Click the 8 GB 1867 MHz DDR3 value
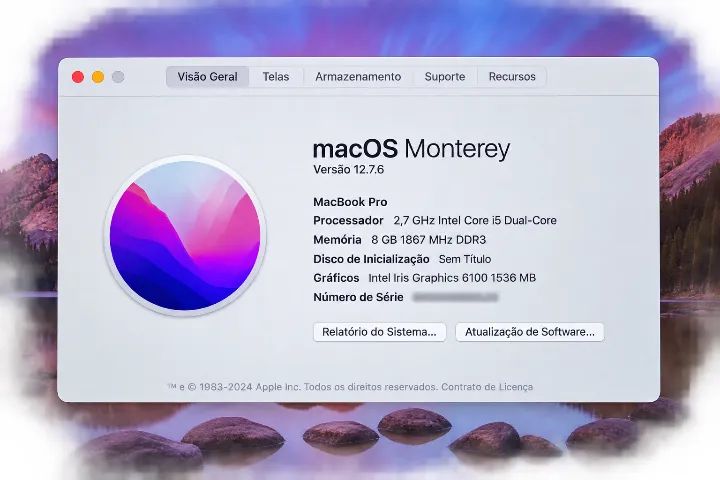 (x=428, y=240)
